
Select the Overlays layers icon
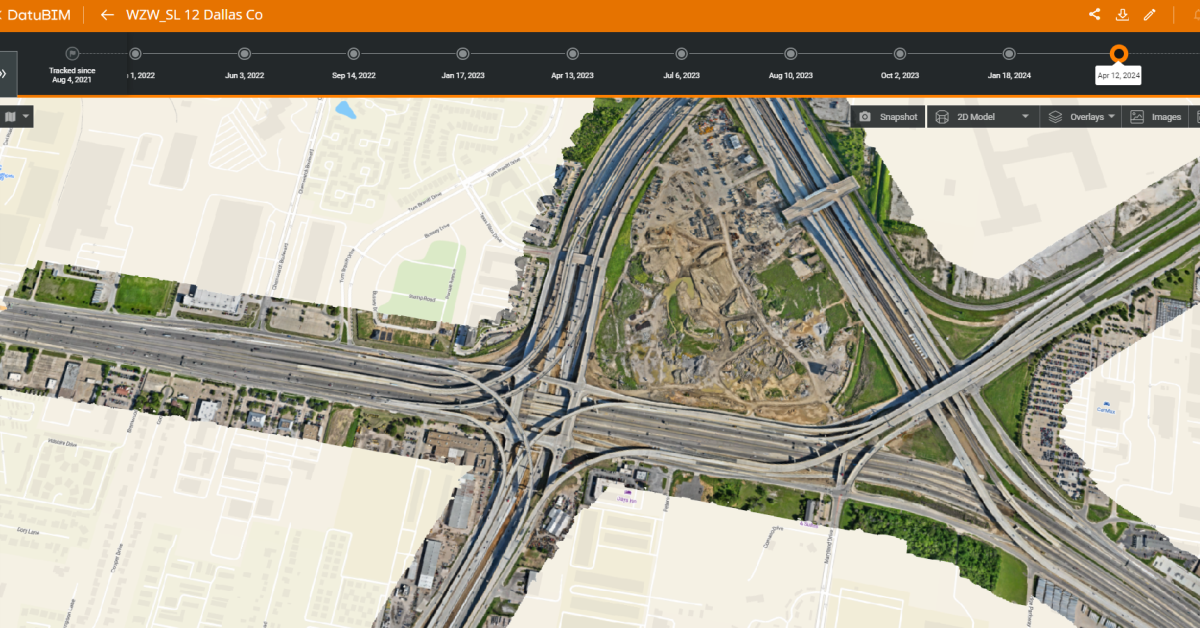point(1057,116)
